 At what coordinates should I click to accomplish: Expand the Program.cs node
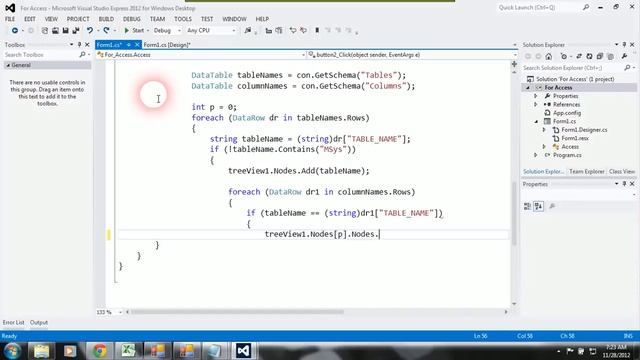point(536,156)
